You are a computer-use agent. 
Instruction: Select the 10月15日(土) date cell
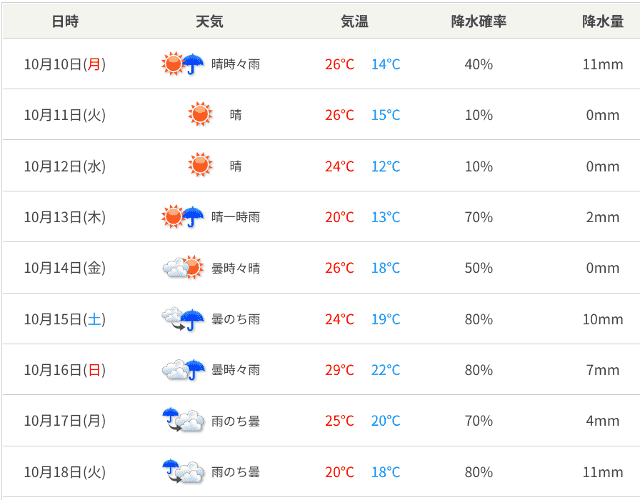[65, 319]
